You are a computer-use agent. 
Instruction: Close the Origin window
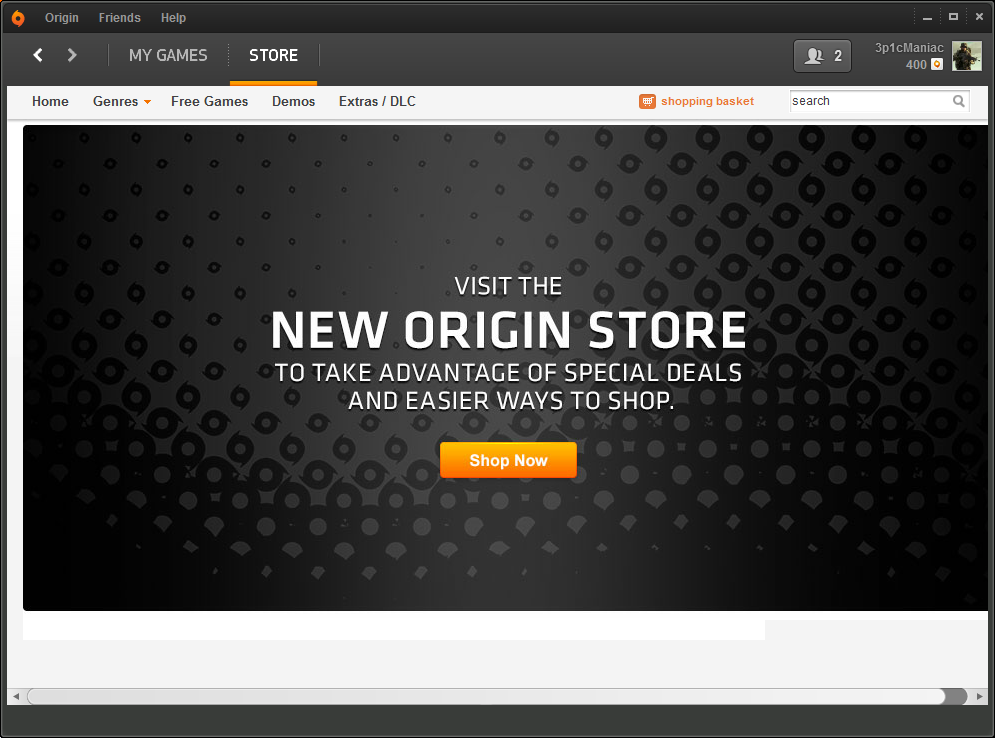tap(979, 17)
